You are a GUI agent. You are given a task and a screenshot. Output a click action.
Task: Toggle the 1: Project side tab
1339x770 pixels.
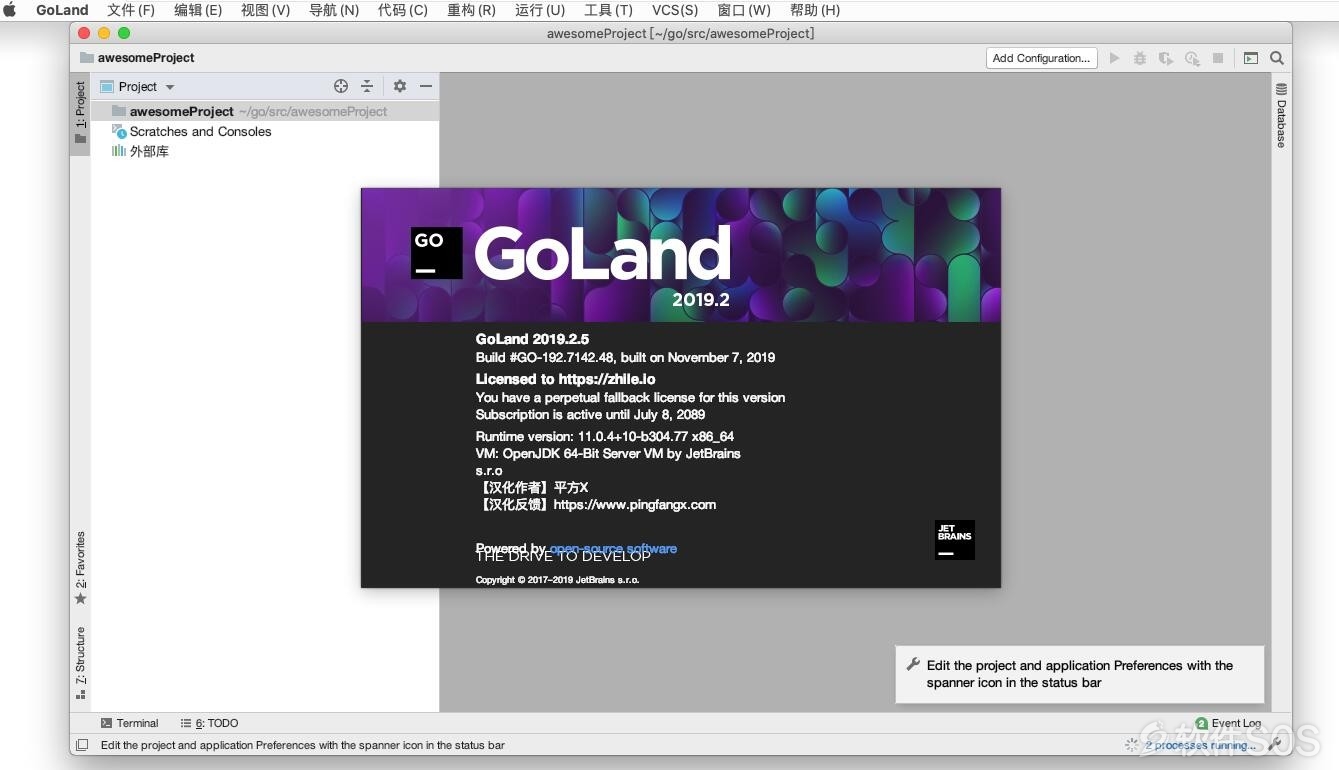tap(80, 113)
